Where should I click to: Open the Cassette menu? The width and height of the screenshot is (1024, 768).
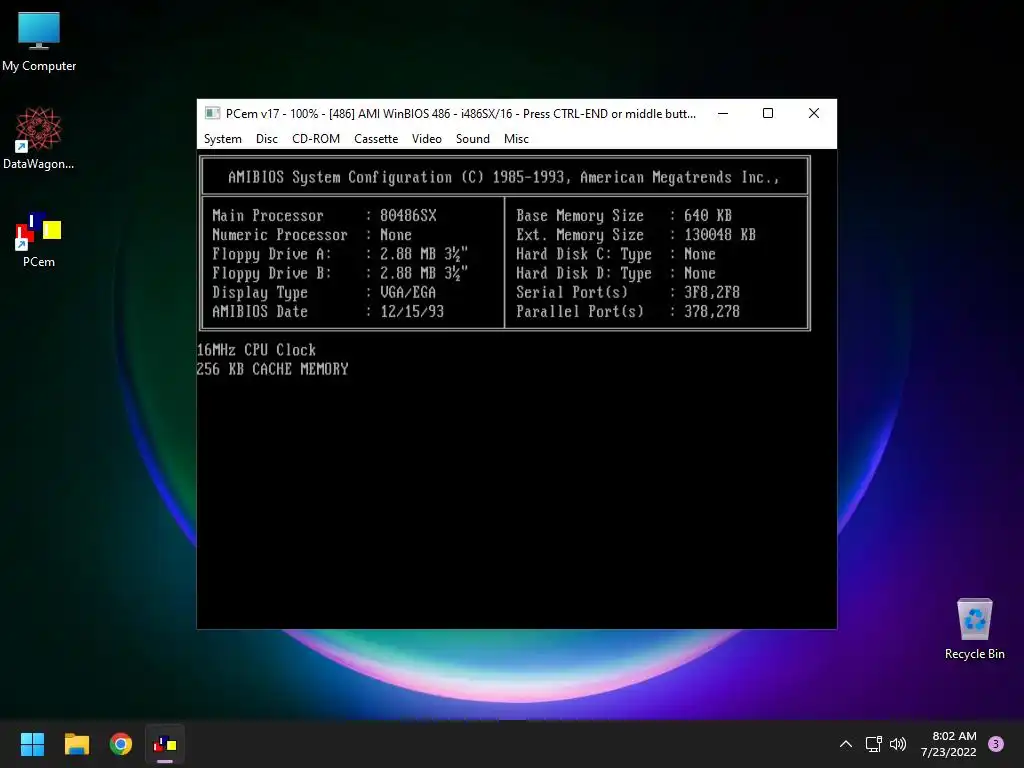pyautogui.click(x=376, y=138)
